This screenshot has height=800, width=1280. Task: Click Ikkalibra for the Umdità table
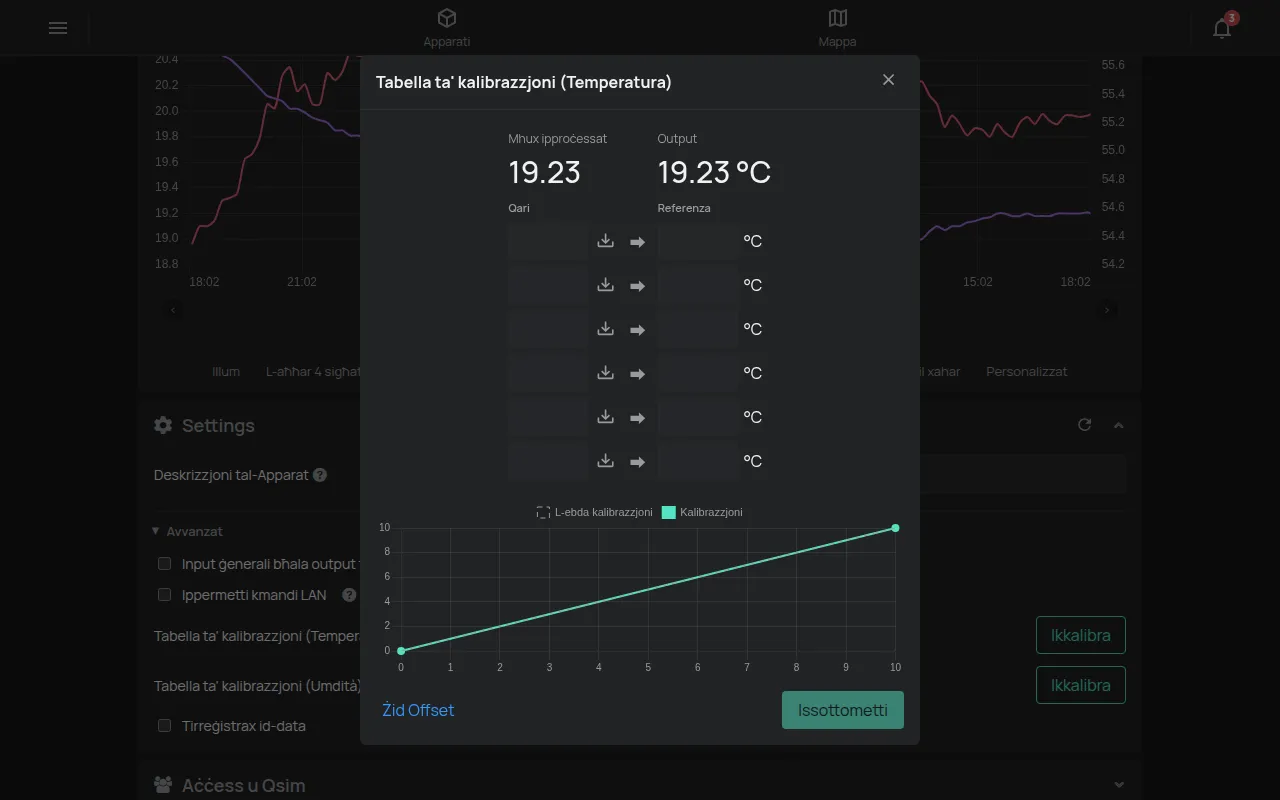tap(1081, 685)
